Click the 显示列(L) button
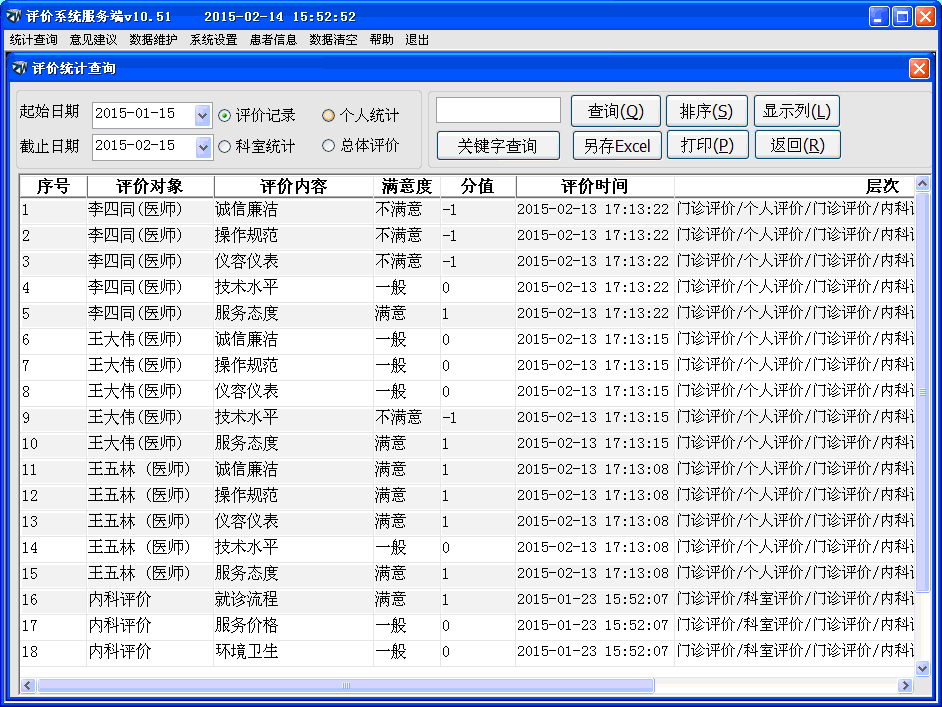The height and width of the screenshot is (707, 942). (x=797, y=111)
